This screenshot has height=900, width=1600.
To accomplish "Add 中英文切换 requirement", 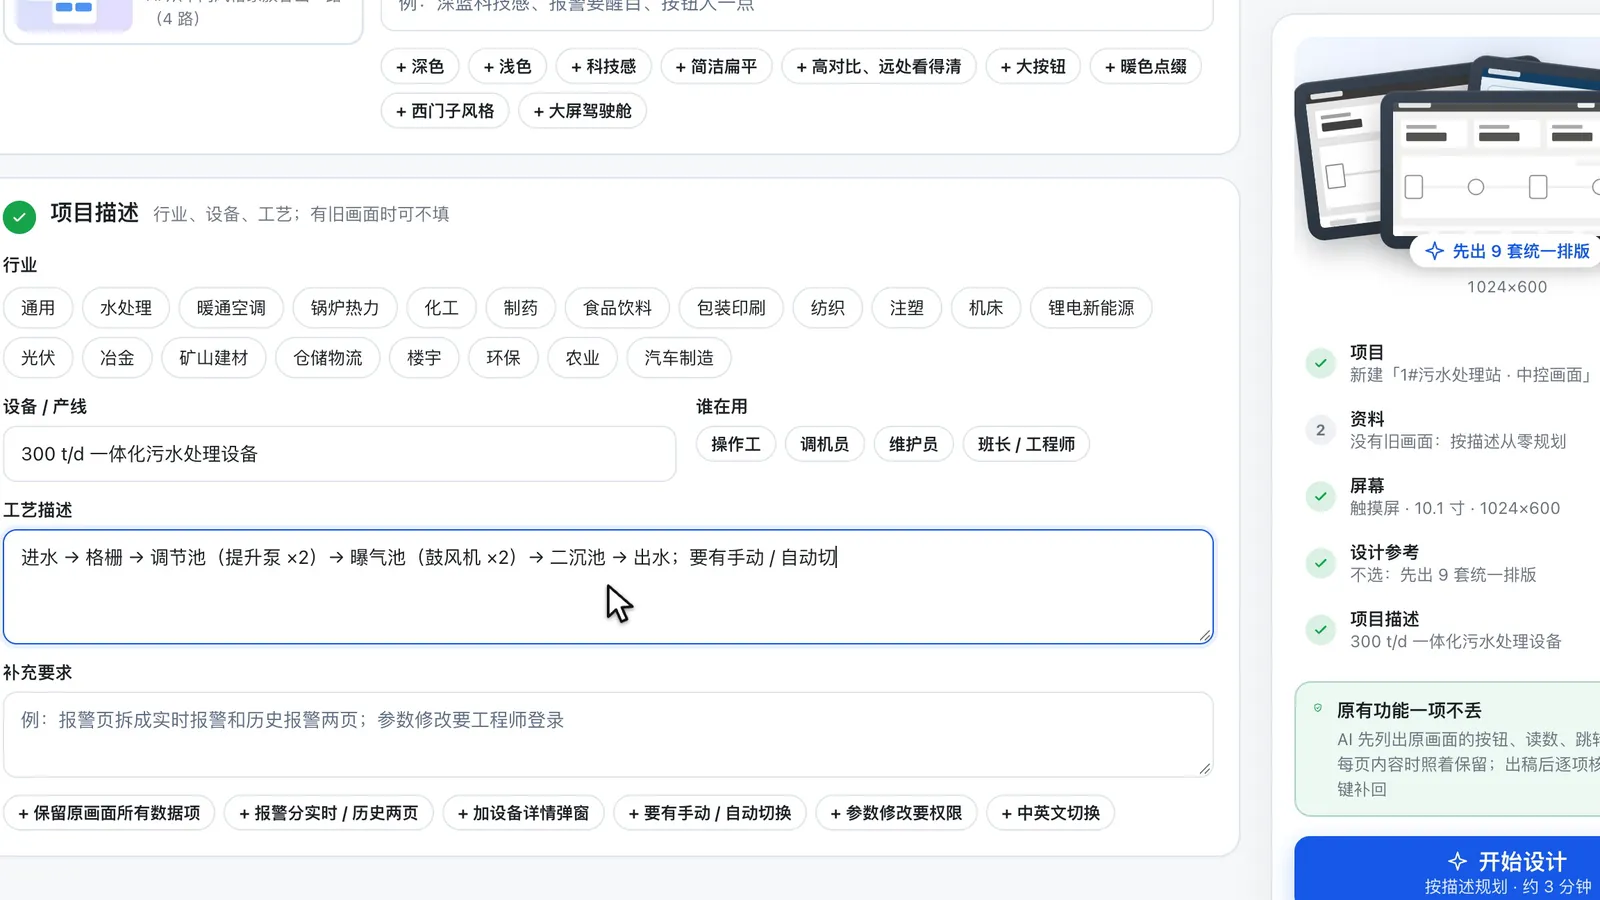I will point(1051,813).
